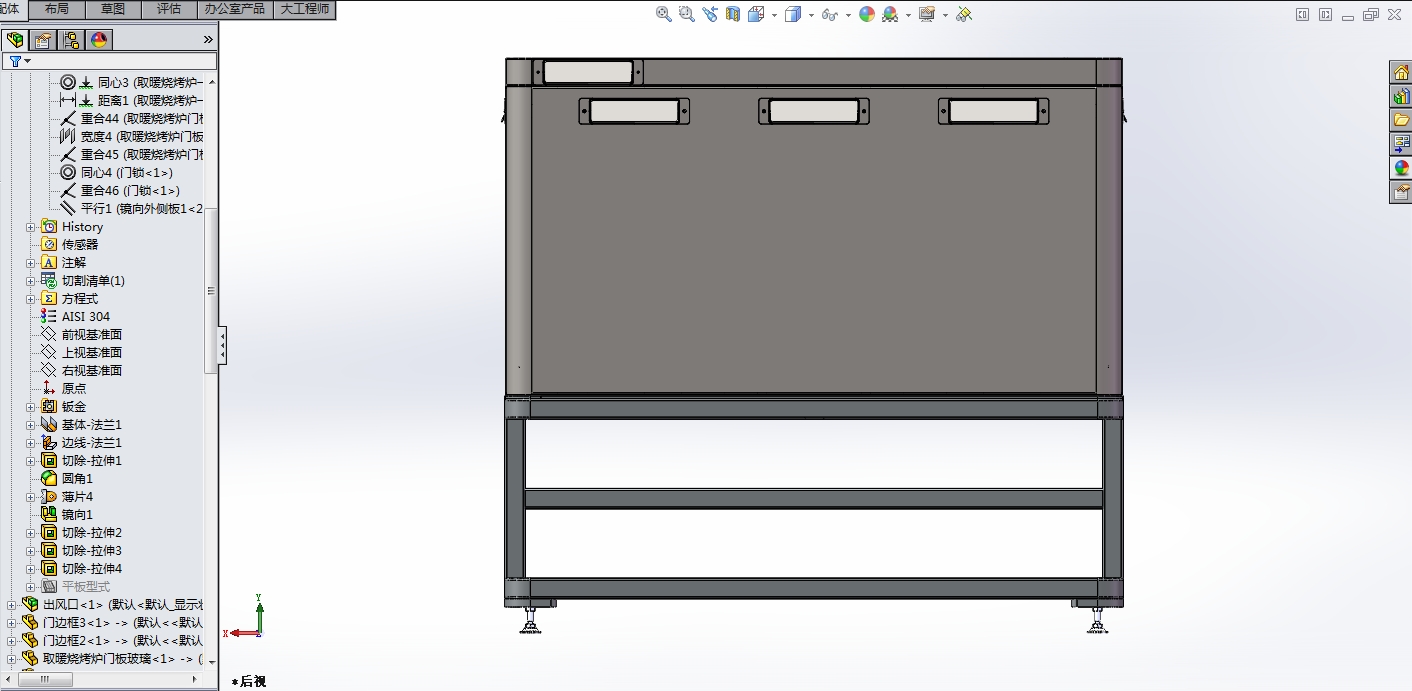The height and width of the screenshot is (691, 1412).
Task: Open Apply Scene dropdown arrow
Action: (x=907, y=15)
